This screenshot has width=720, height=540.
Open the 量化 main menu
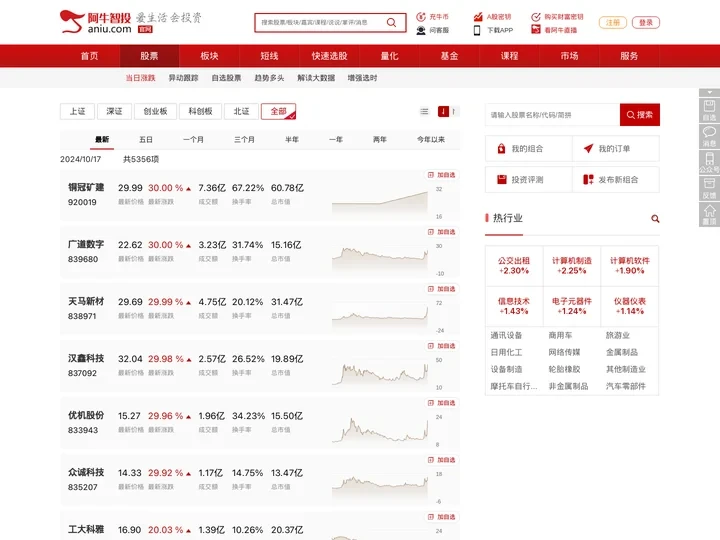point(389,56)
